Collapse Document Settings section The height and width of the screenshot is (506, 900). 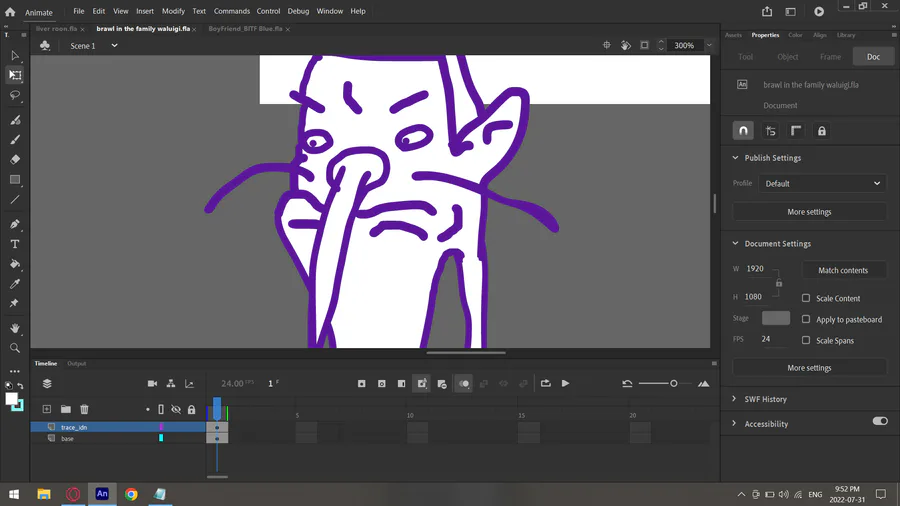[735, 243]
